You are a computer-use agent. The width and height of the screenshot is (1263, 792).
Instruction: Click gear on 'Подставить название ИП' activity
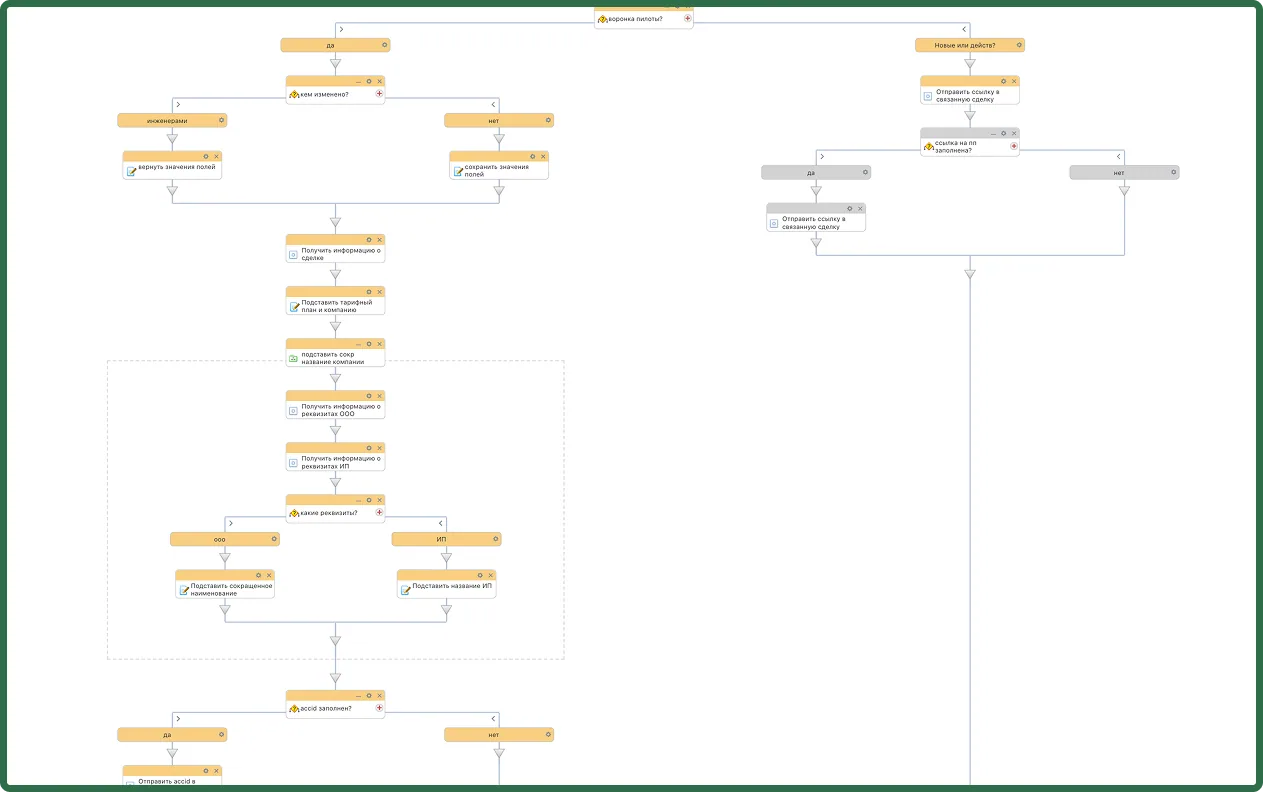pyautogui.click(x=480, y=575)
